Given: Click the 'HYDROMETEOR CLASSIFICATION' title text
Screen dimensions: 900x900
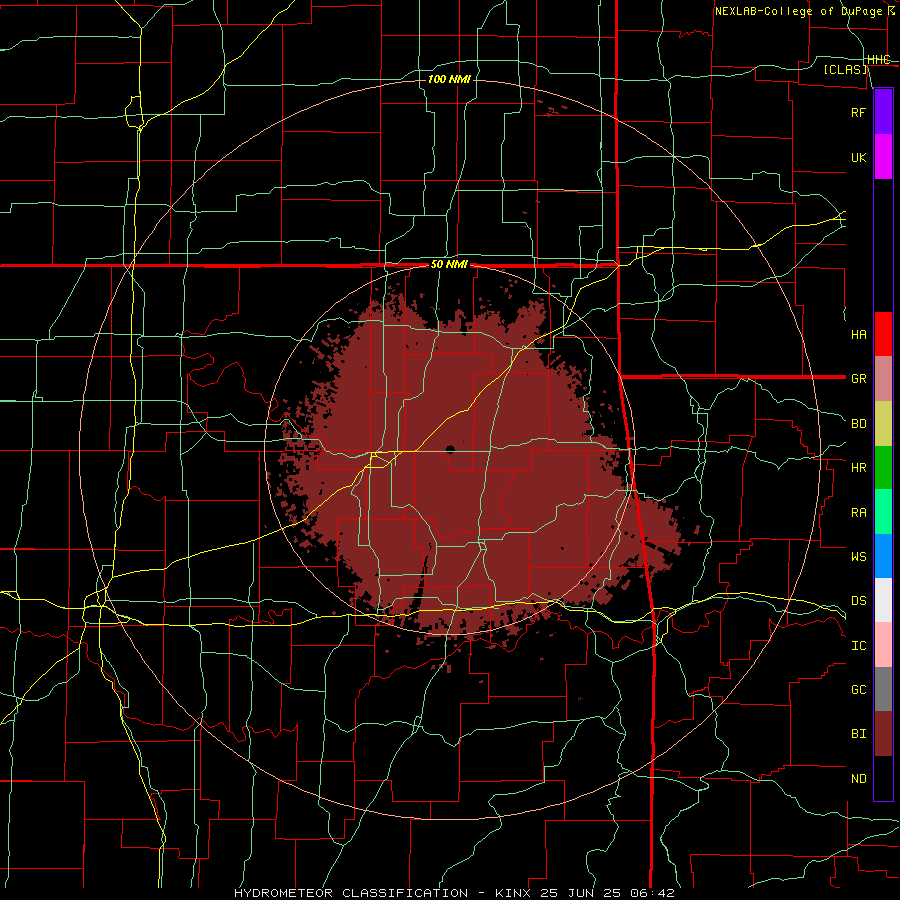Looking at the screenshot, I should tap(351, 893).
